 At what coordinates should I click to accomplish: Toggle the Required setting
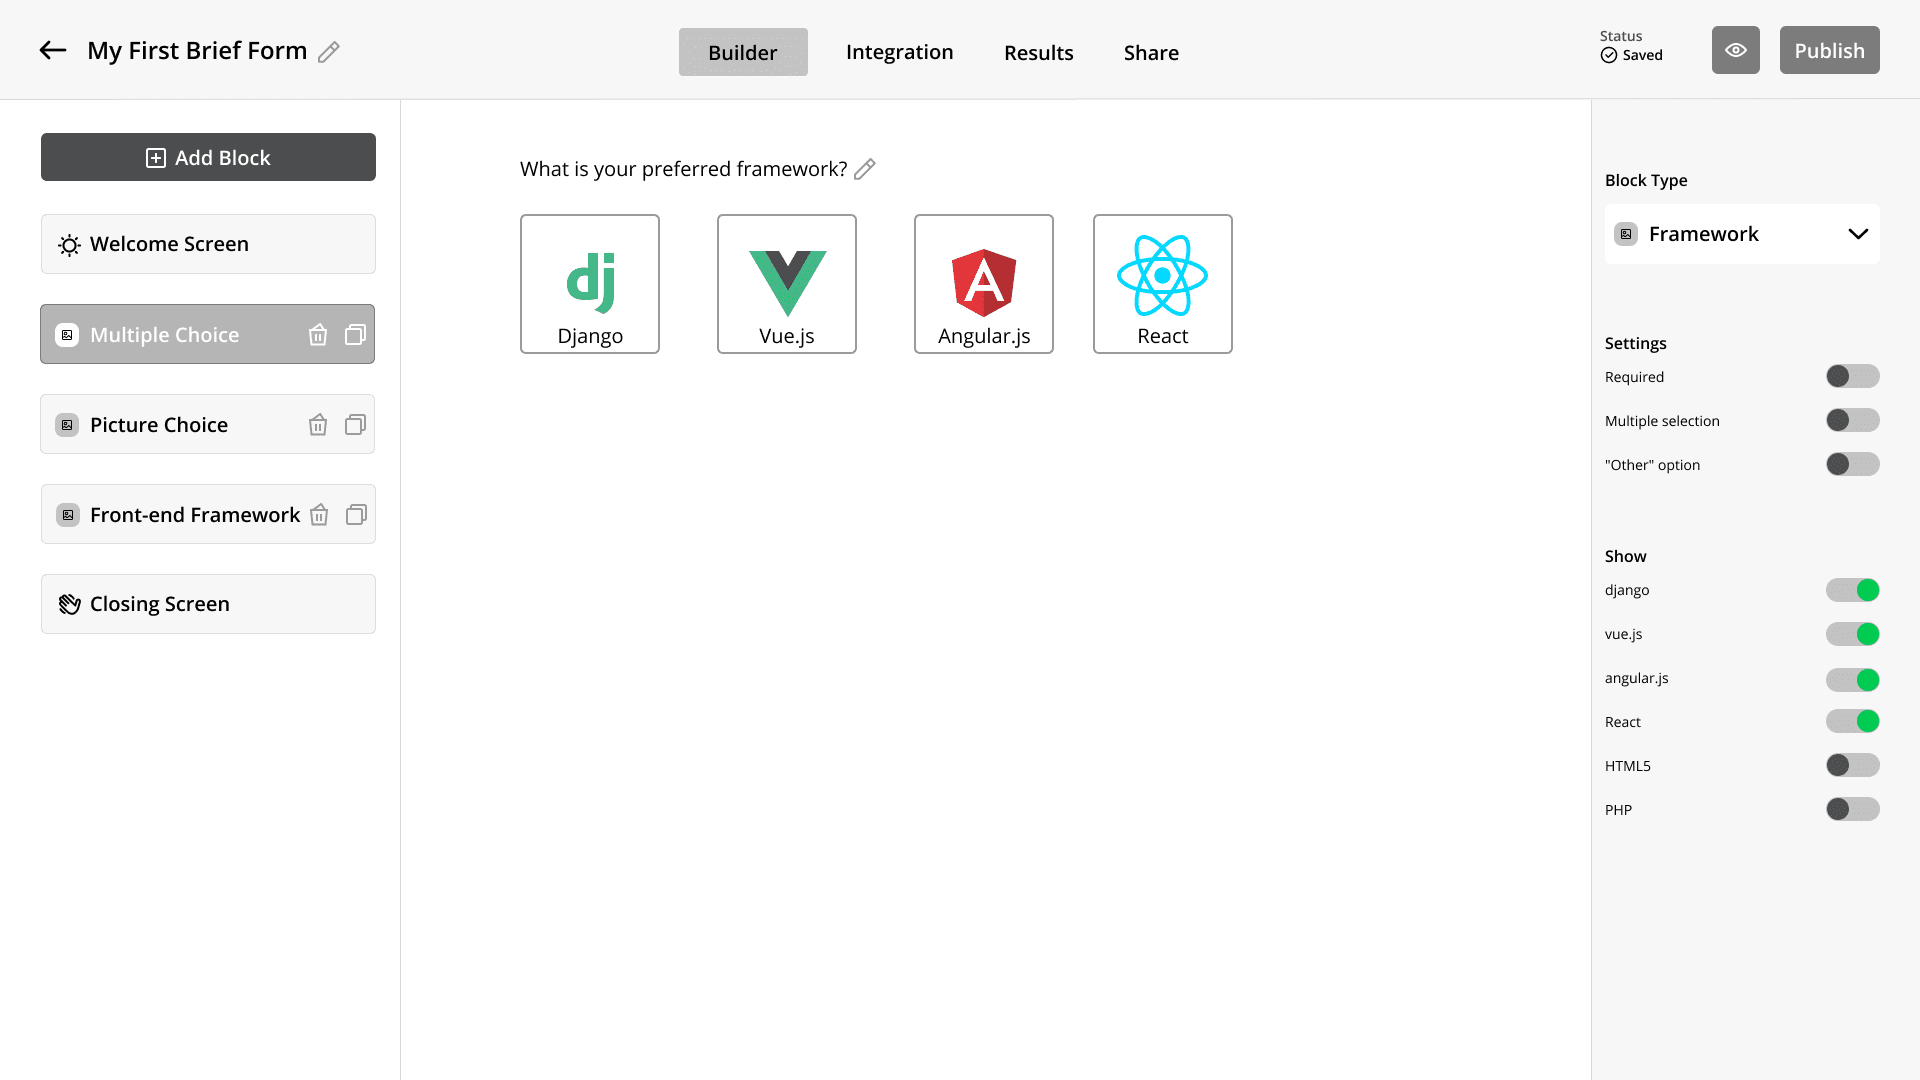[x=1852, y=376]
